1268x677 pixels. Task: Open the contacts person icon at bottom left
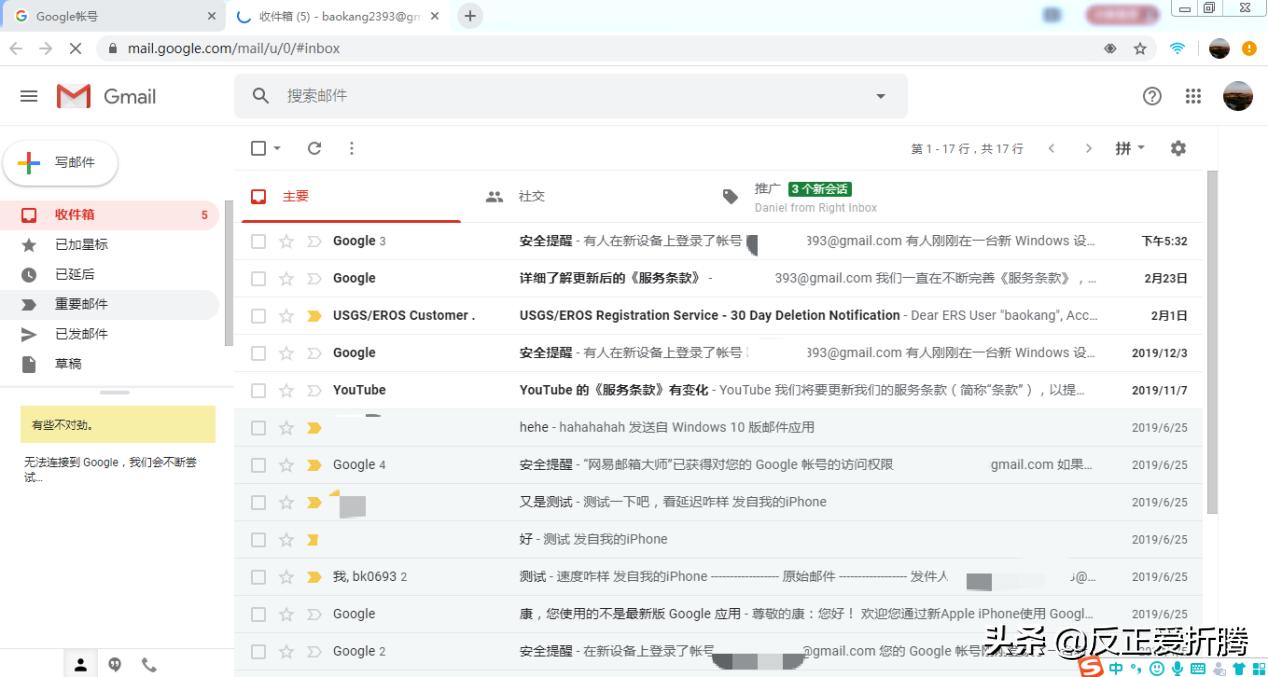[x=80, y=663]
